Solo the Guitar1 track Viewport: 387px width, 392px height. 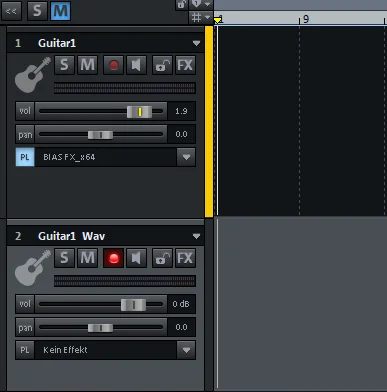(64, 65)
